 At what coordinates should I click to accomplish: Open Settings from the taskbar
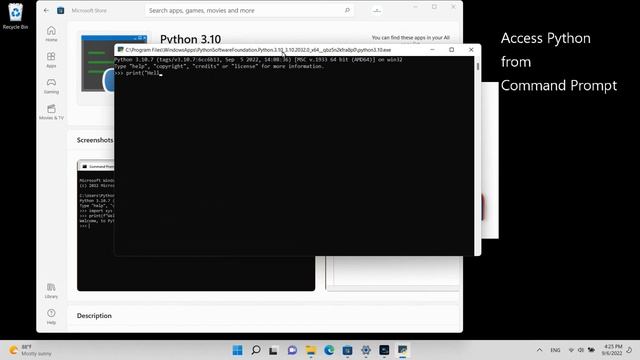click(x=366, y=350)
